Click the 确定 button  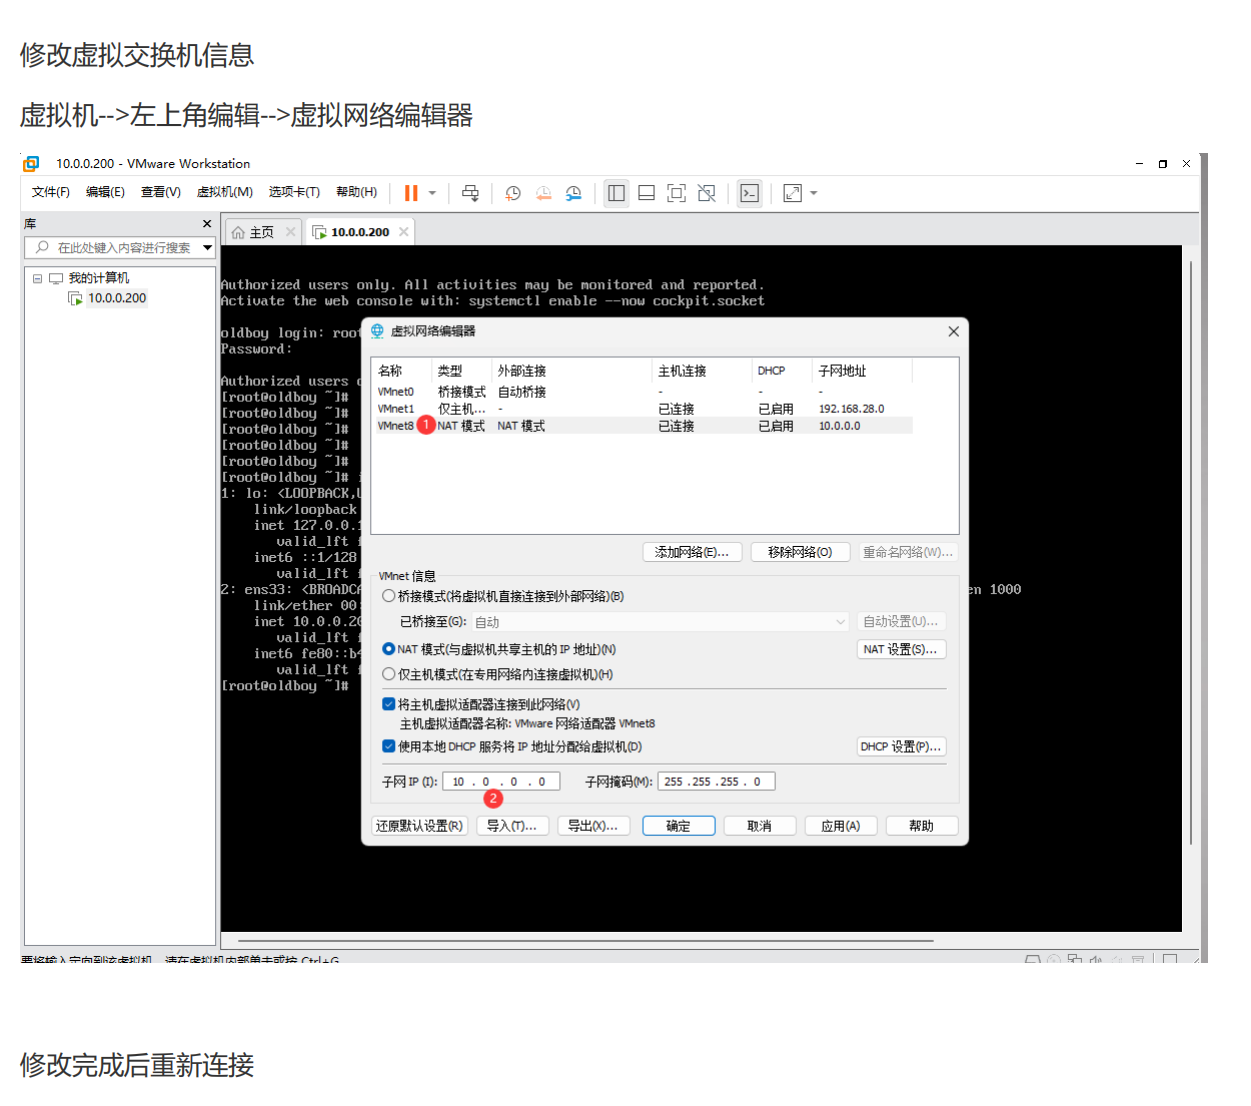678,826
